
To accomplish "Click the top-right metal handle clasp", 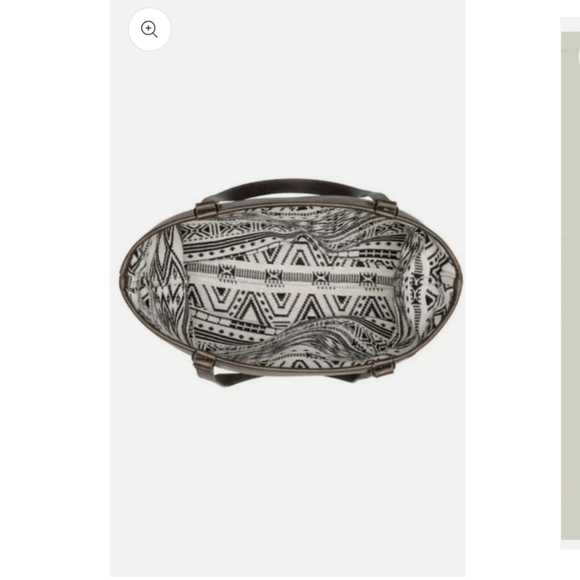I will tap(386, 207).
